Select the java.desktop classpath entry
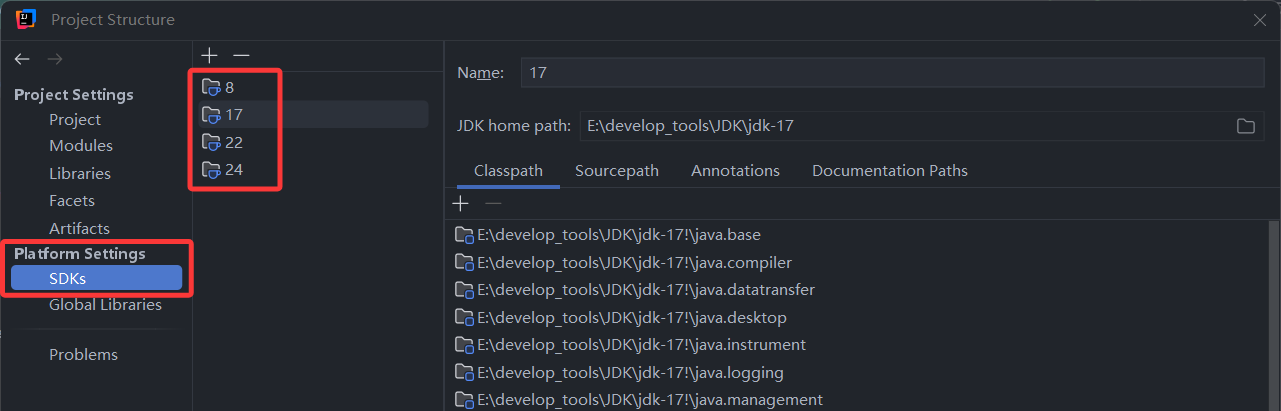 point(631,318)
